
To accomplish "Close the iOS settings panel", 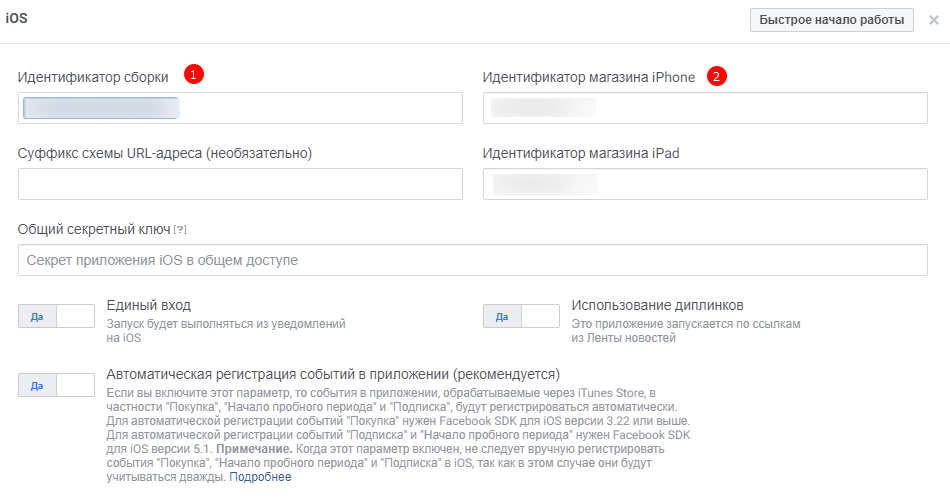I will coord(933,20).
